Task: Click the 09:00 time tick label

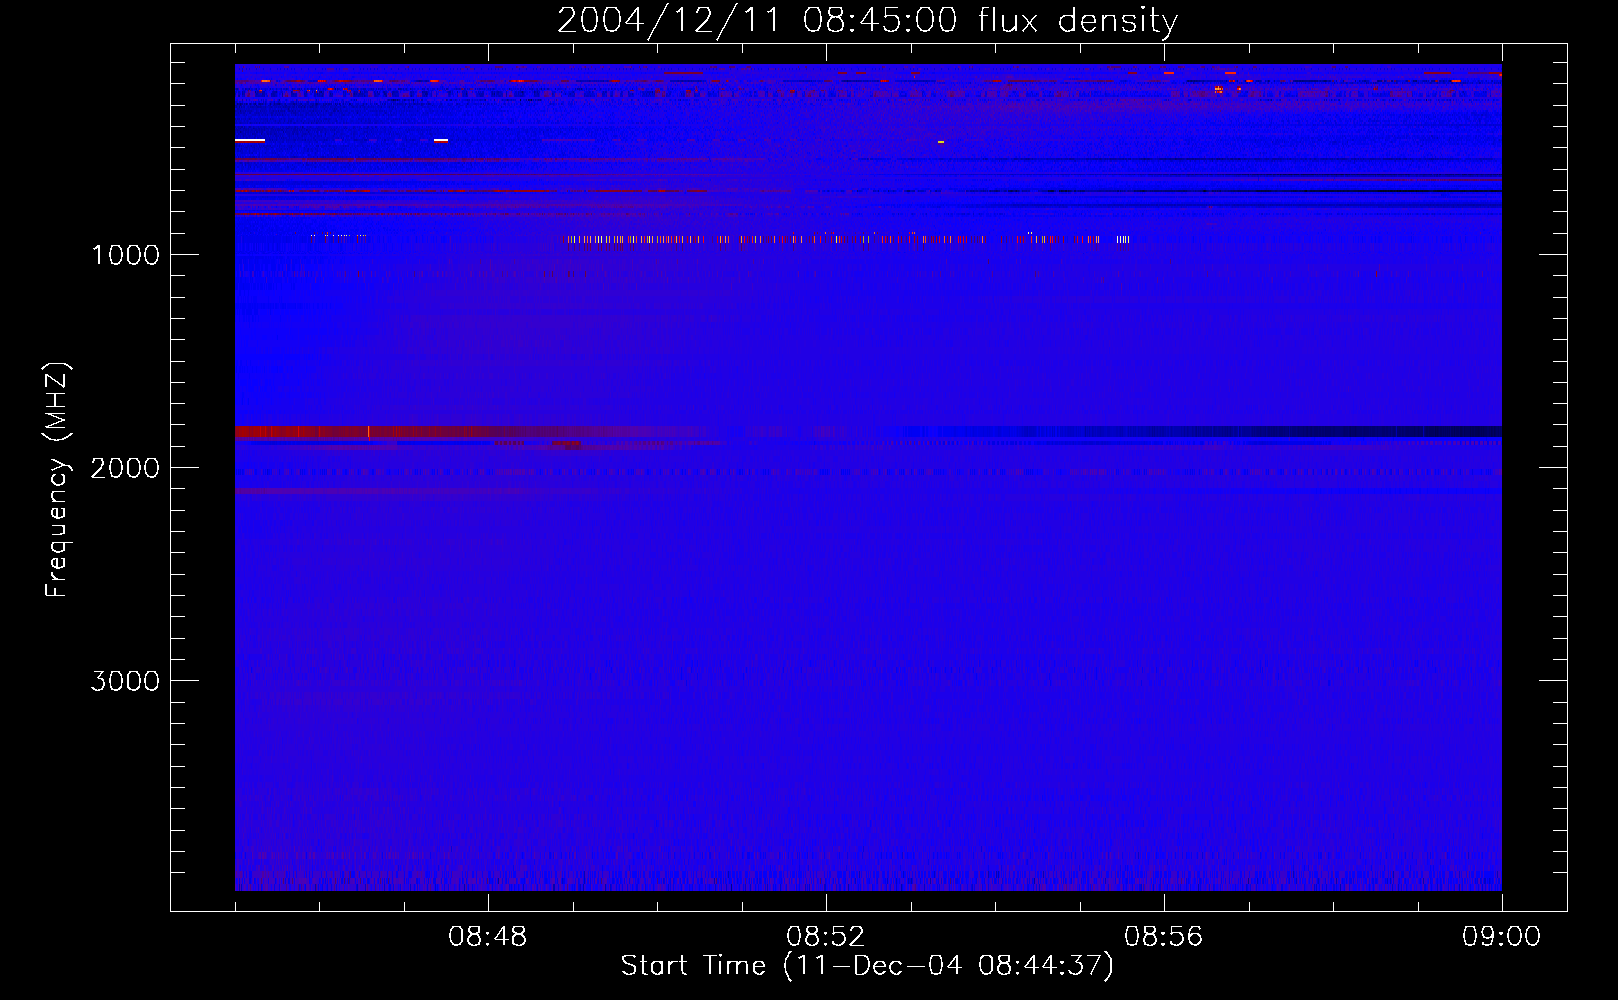Action: [1502, 937]
